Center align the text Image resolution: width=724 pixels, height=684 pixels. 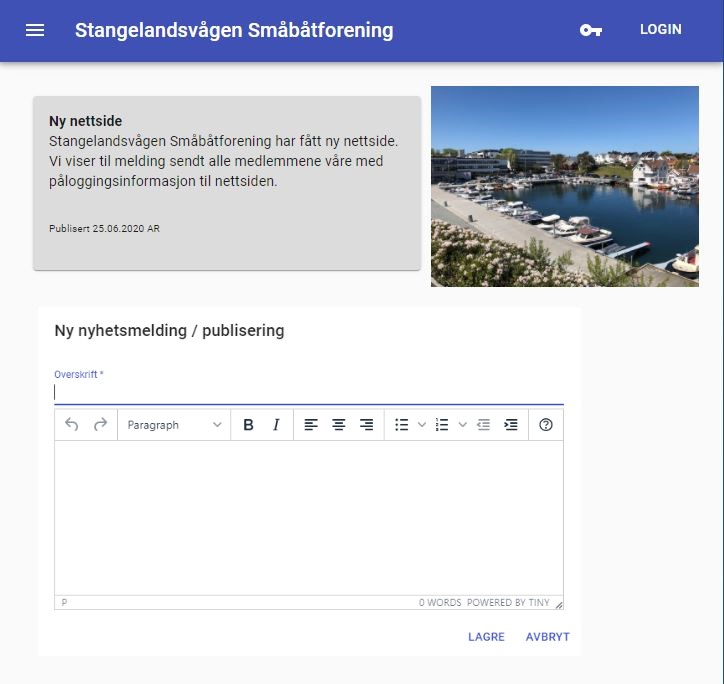click(x=339, y=425)
